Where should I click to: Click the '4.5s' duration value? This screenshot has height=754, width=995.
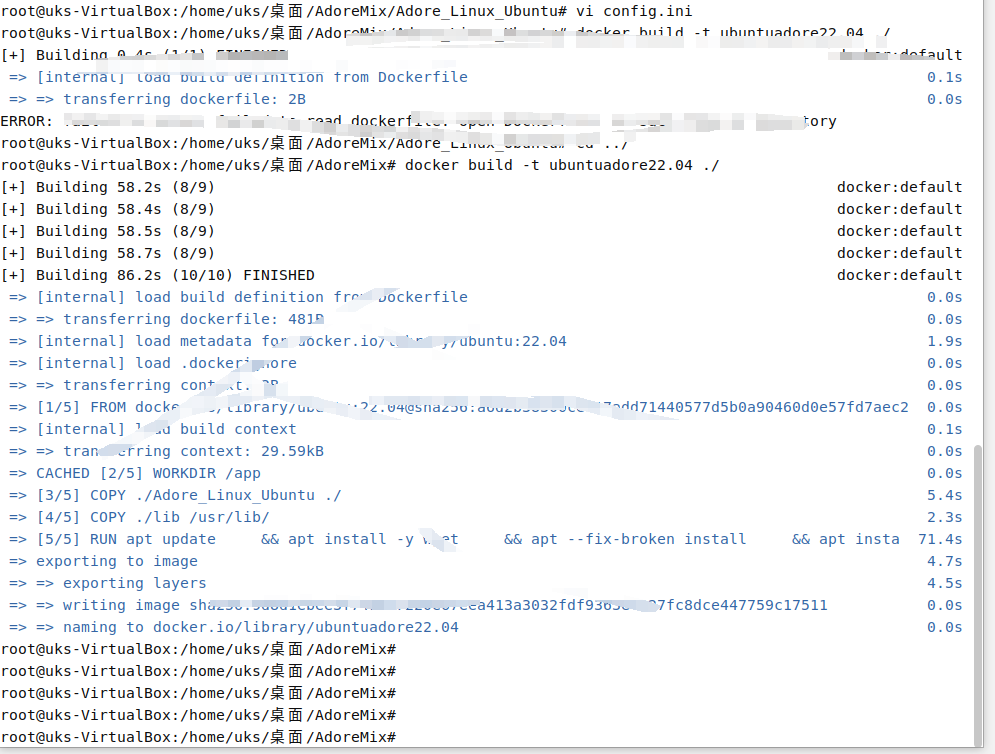click(944, 583)
